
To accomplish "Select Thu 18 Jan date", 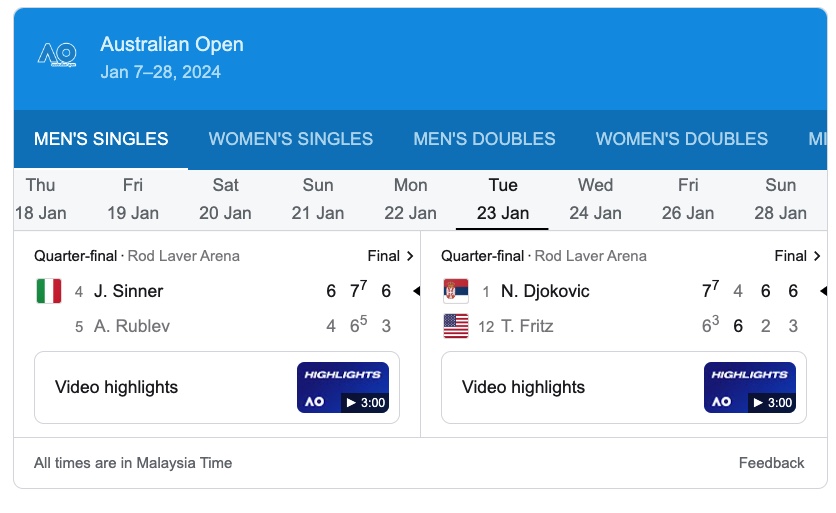I will 41,199.
